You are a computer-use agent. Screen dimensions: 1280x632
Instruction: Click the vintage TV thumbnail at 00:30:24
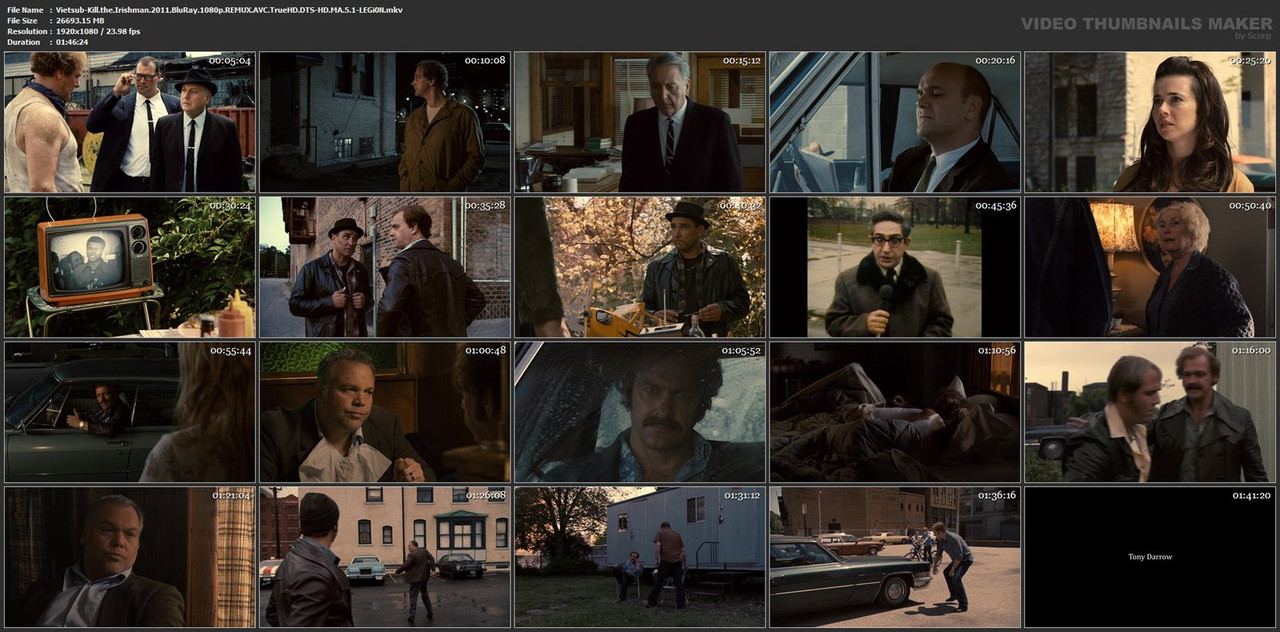pyautogui.click(x=130, y=267)
